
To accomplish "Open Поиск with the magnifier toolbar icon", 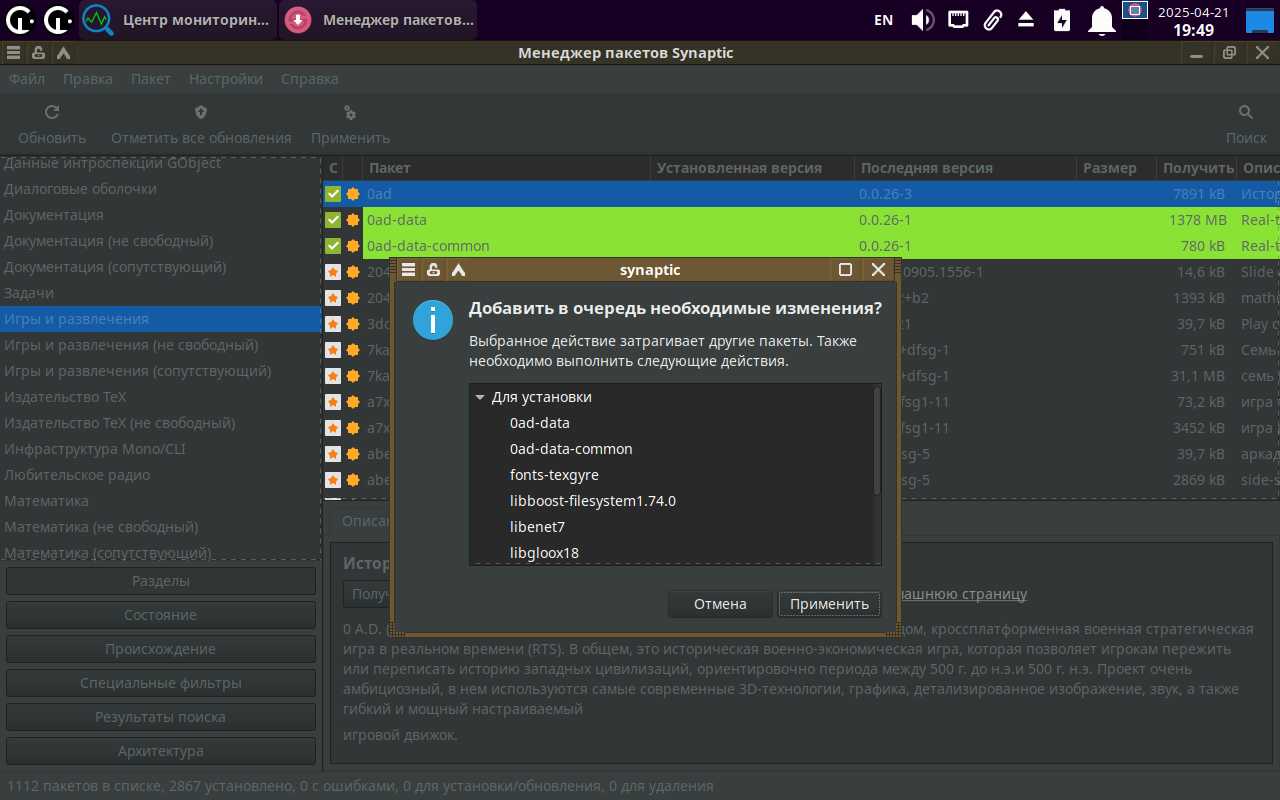I will [x=1246, y=113].
